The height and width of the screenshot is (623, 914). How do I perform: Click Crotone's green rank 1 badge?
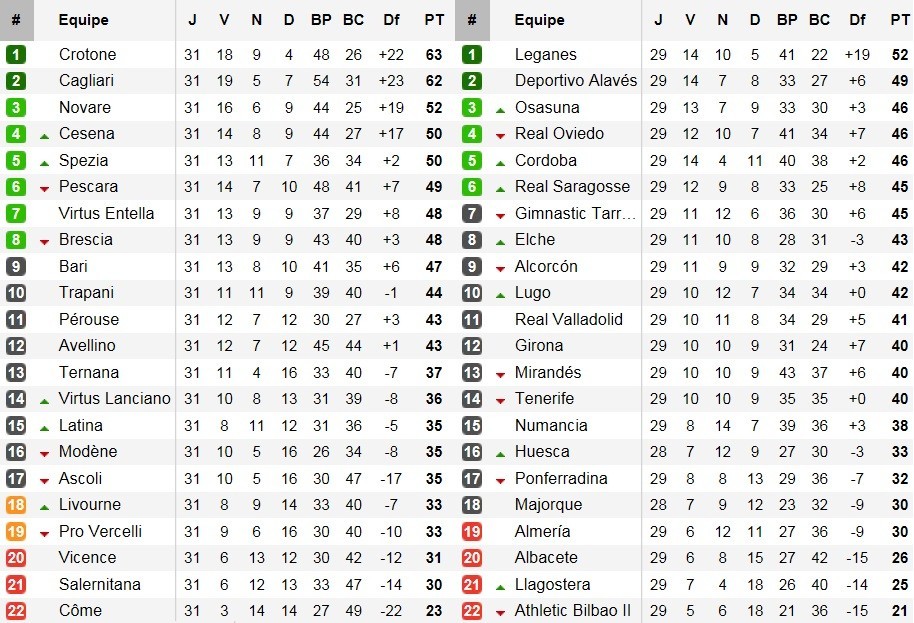pos(16,55)
